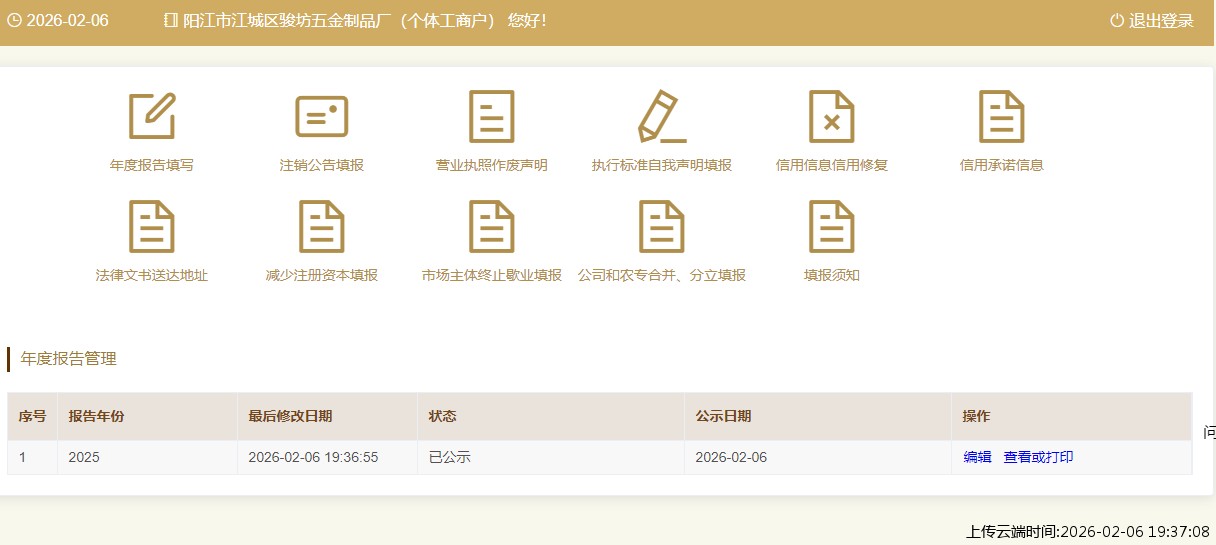Click the 法律文书送达地址 text label
Screen dimensions: 1216x545
(152, 275)
